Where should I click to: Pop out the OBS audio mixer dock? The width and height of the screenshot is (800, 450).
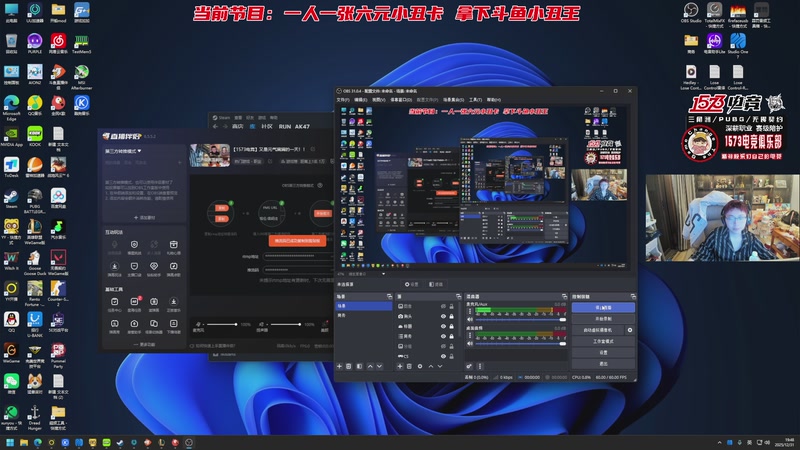(x=564, y=296)
